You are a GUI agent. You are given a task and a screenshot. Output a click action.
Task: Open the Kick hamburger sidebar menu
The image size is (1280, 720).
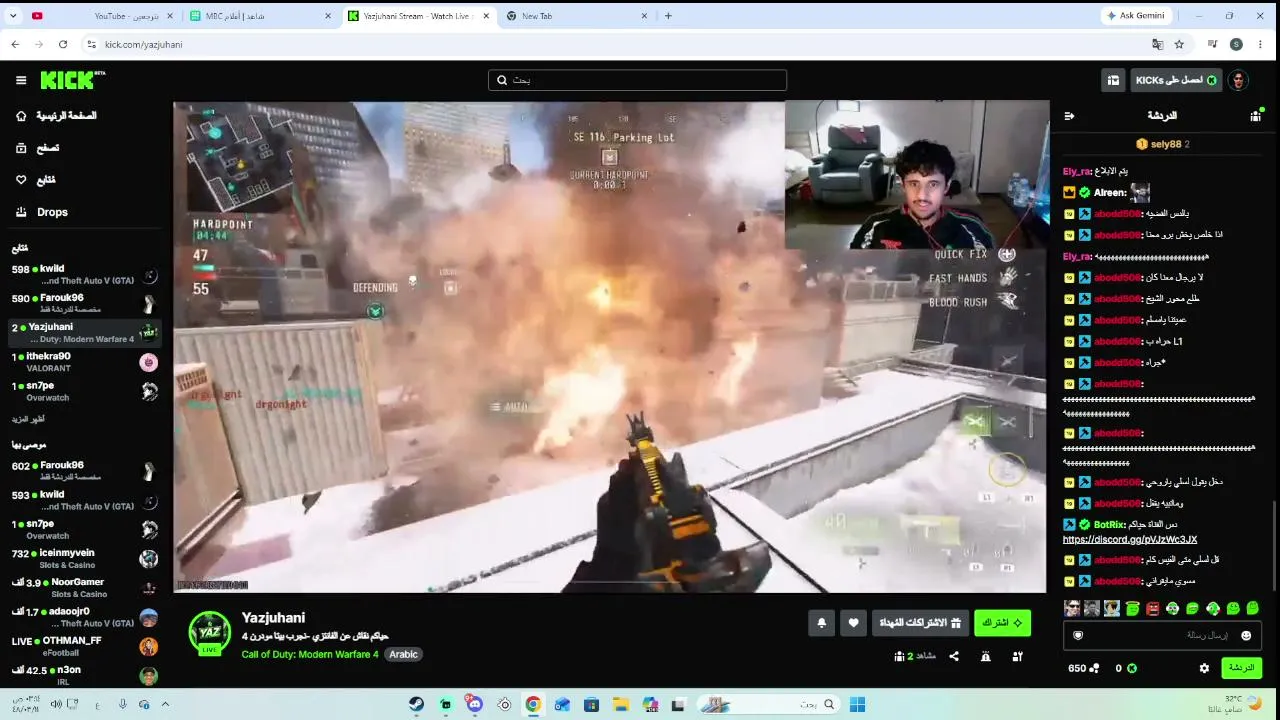pos(21,80)
